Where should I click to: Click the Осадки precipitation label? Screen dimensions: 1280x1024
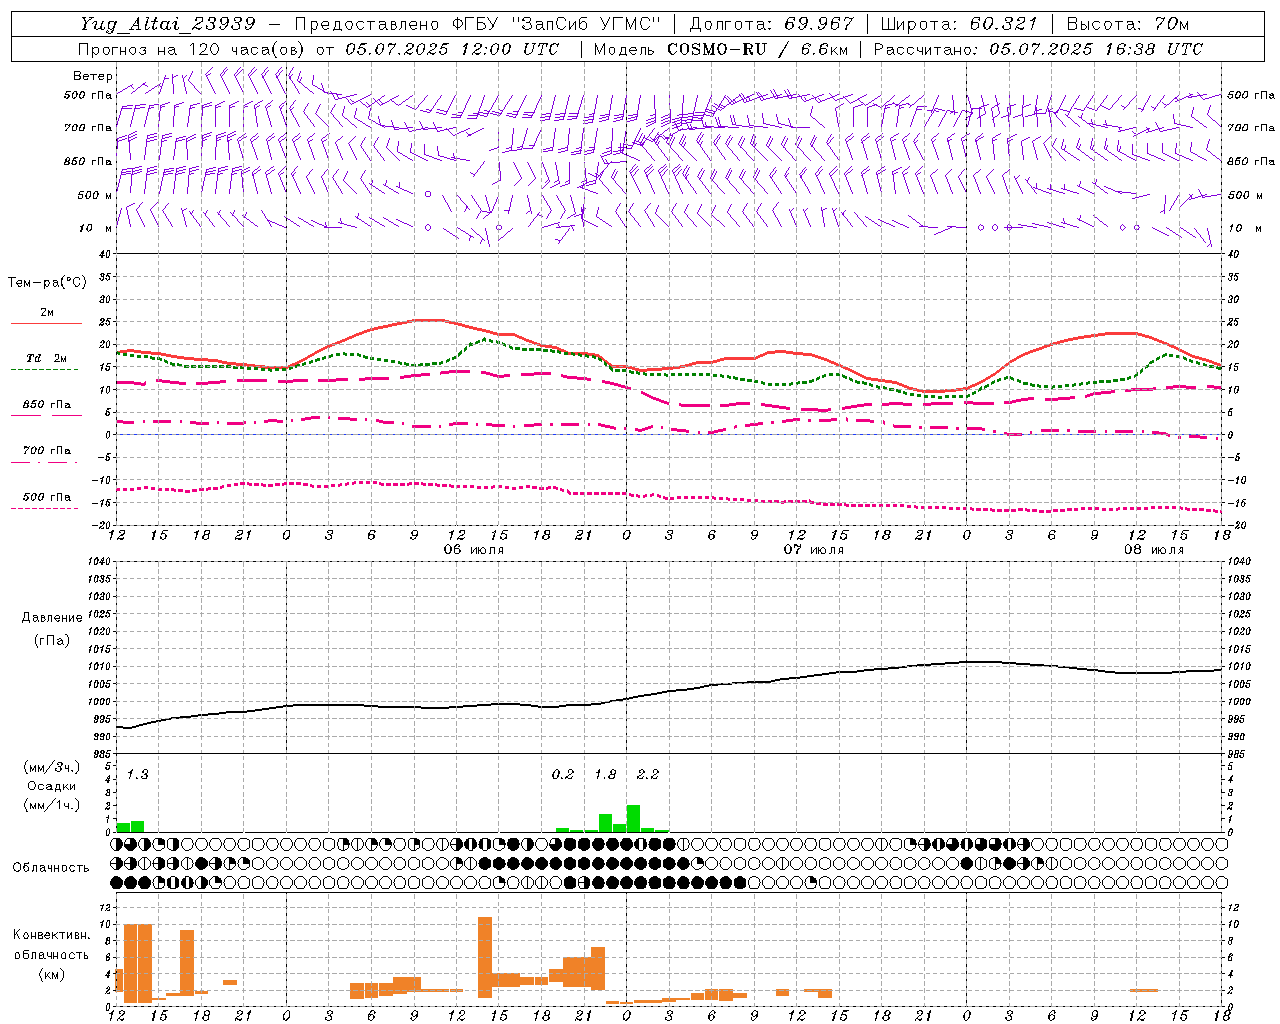pyautogui.click(x=51, y=786)
